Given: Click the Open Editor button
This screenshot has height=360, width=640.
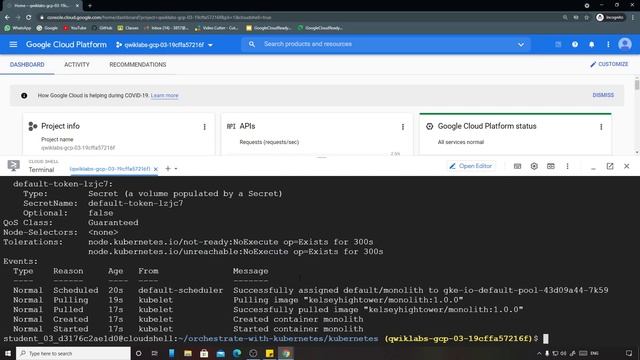Looking at the screenshot, I should 471,166.
